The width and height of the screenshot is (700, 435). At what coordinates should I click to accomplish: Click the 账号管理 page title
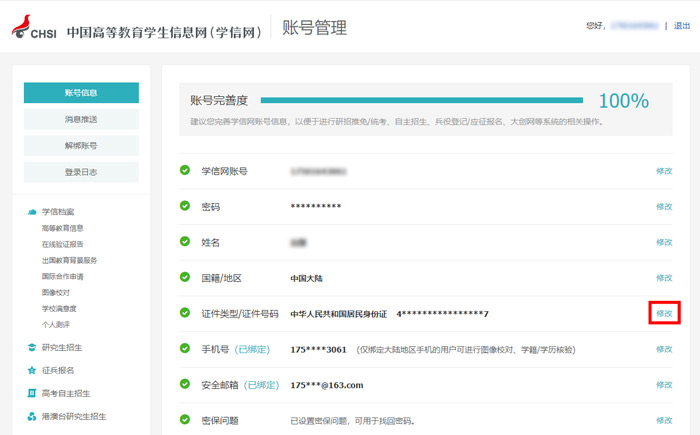pos(314,28)
